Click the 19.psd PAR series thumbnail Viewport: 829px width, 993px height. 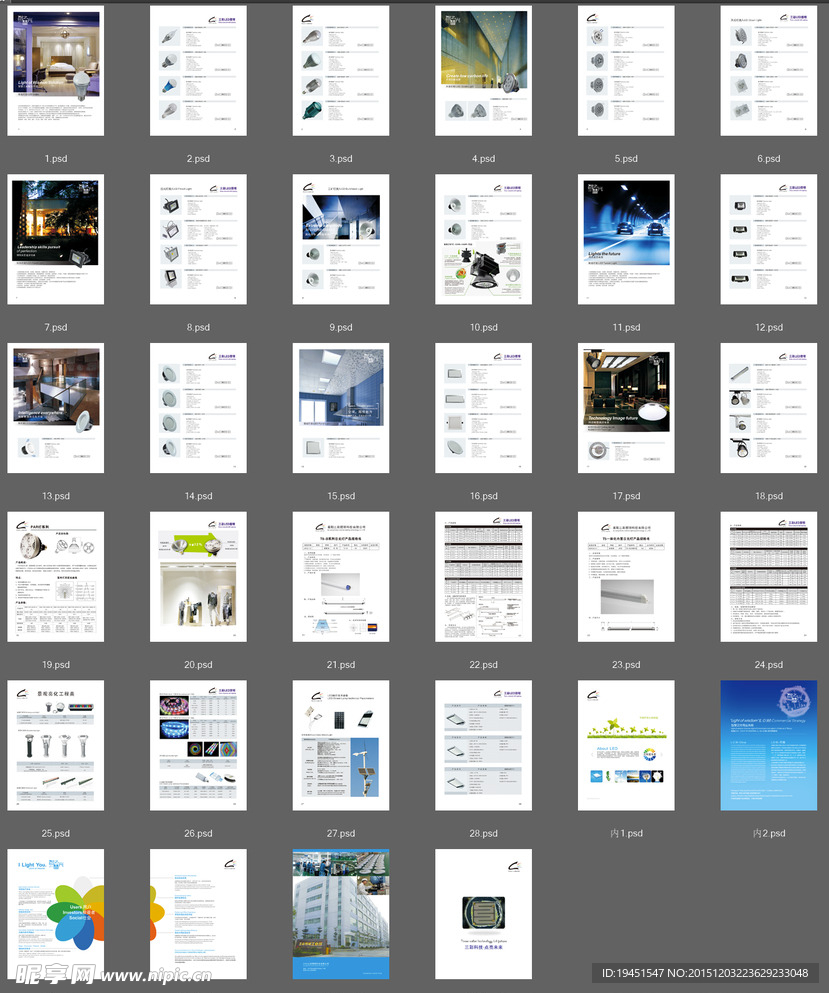tap(56, 577)
